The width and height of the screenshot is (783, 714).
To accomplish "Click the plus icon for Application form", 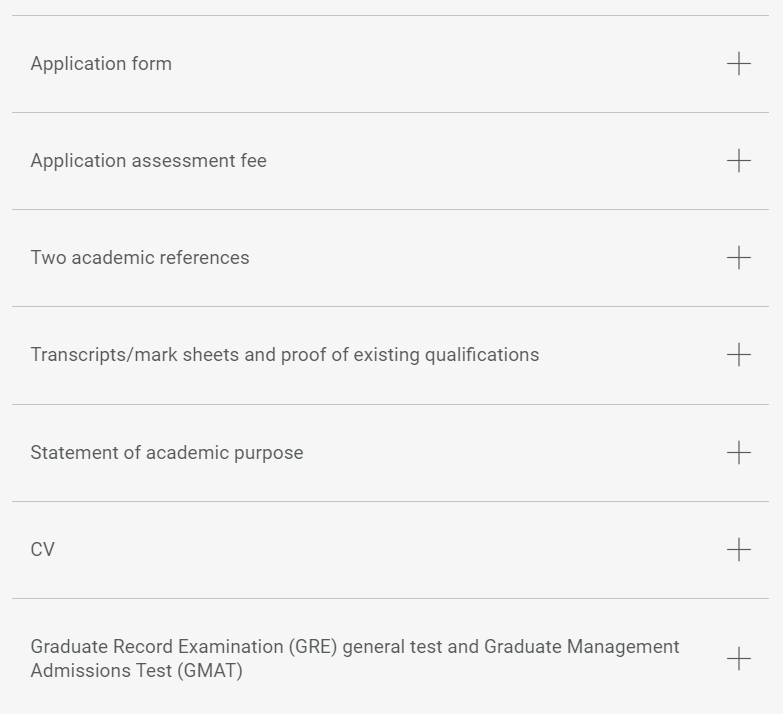I will pos(738,64).
